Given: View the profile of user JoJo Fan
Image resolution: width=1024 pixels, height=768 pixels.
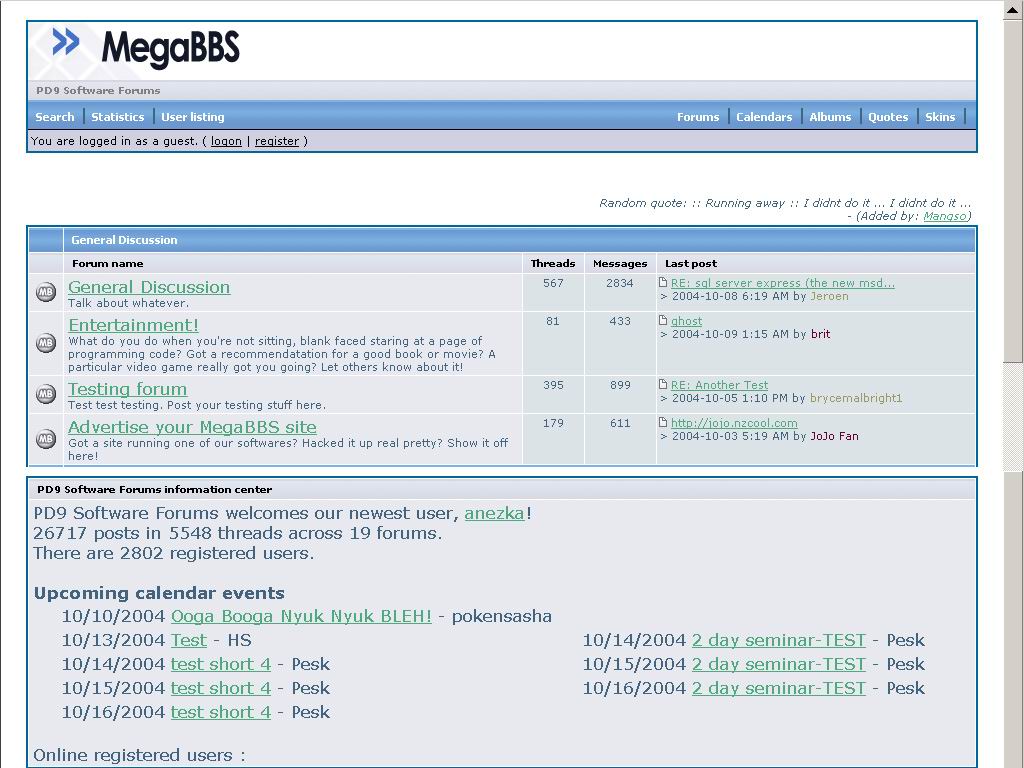Looking at the screenshot, I should [x=834, y=436].
